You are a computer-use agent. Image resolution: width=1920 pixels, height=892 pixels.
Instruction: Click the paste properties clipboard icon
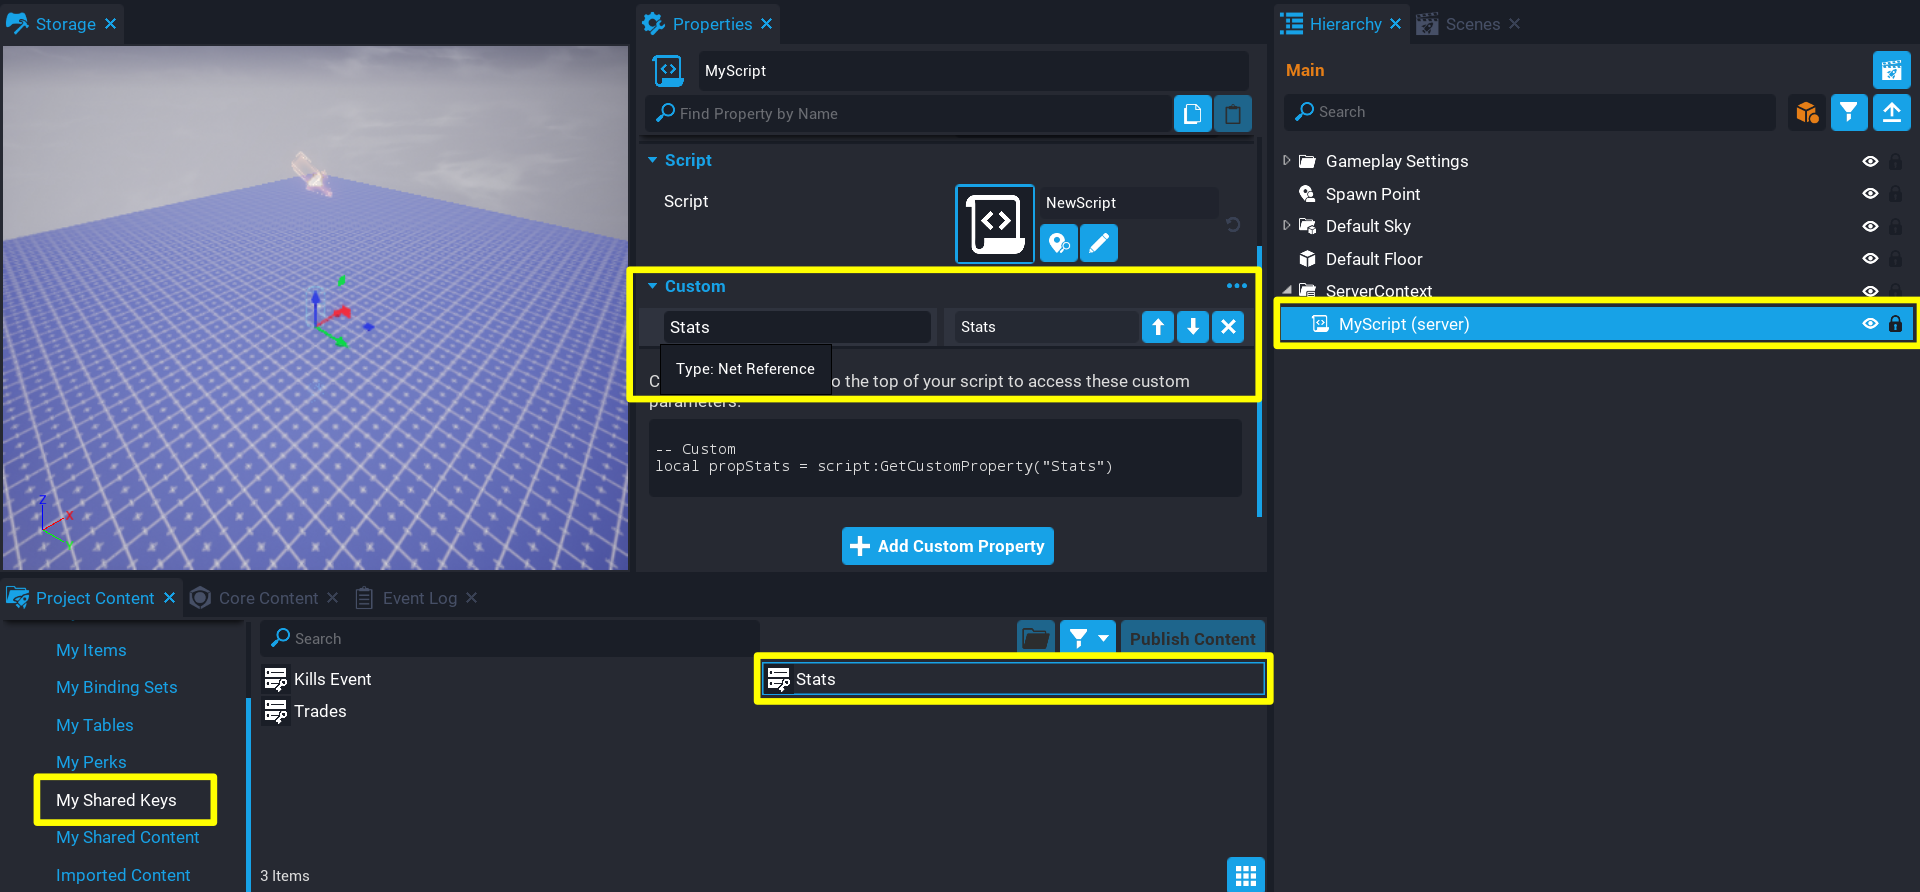[1233, 114]
